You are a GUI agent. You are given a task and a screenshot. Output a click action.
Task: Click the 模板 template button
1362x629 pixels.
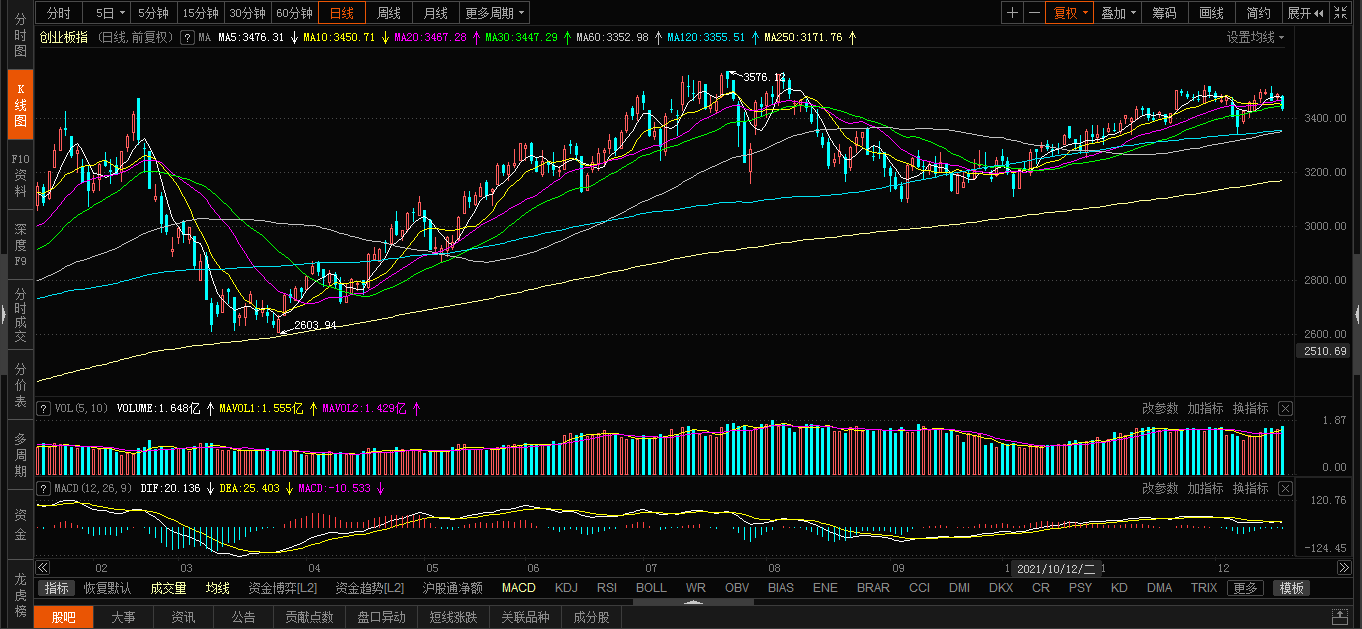1291,588
